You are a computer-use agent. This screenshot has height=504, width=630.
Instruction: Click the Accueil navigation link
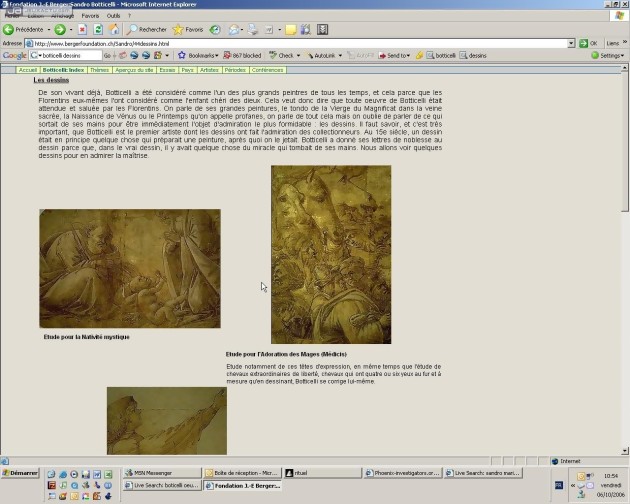tap(28, 70)
